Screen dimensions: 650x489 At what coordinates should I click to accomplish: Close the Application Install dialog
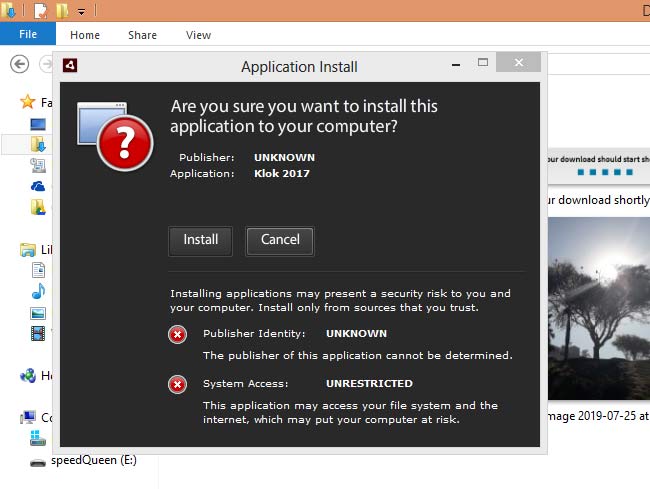[x=518, y=62]
